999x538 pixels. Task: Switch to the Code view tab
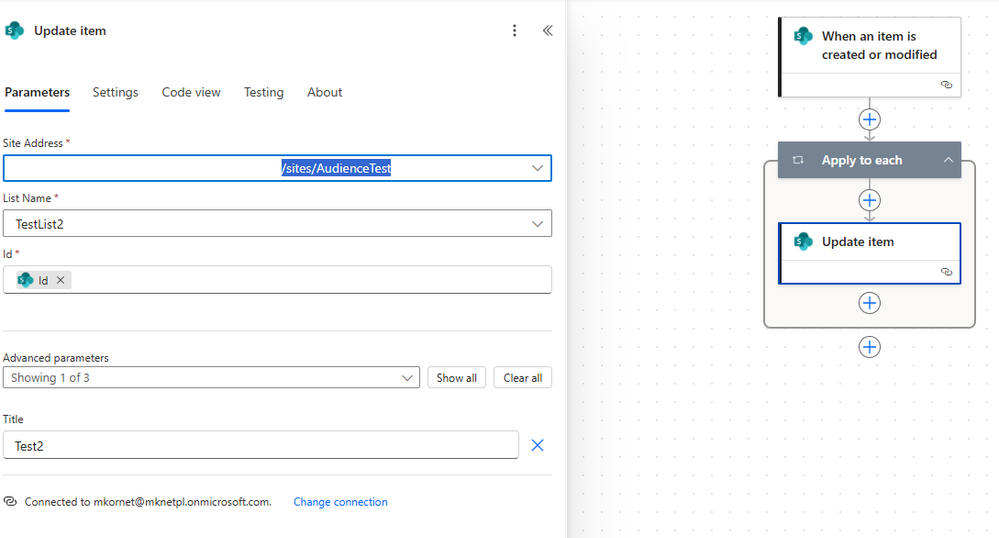[191, 92]
